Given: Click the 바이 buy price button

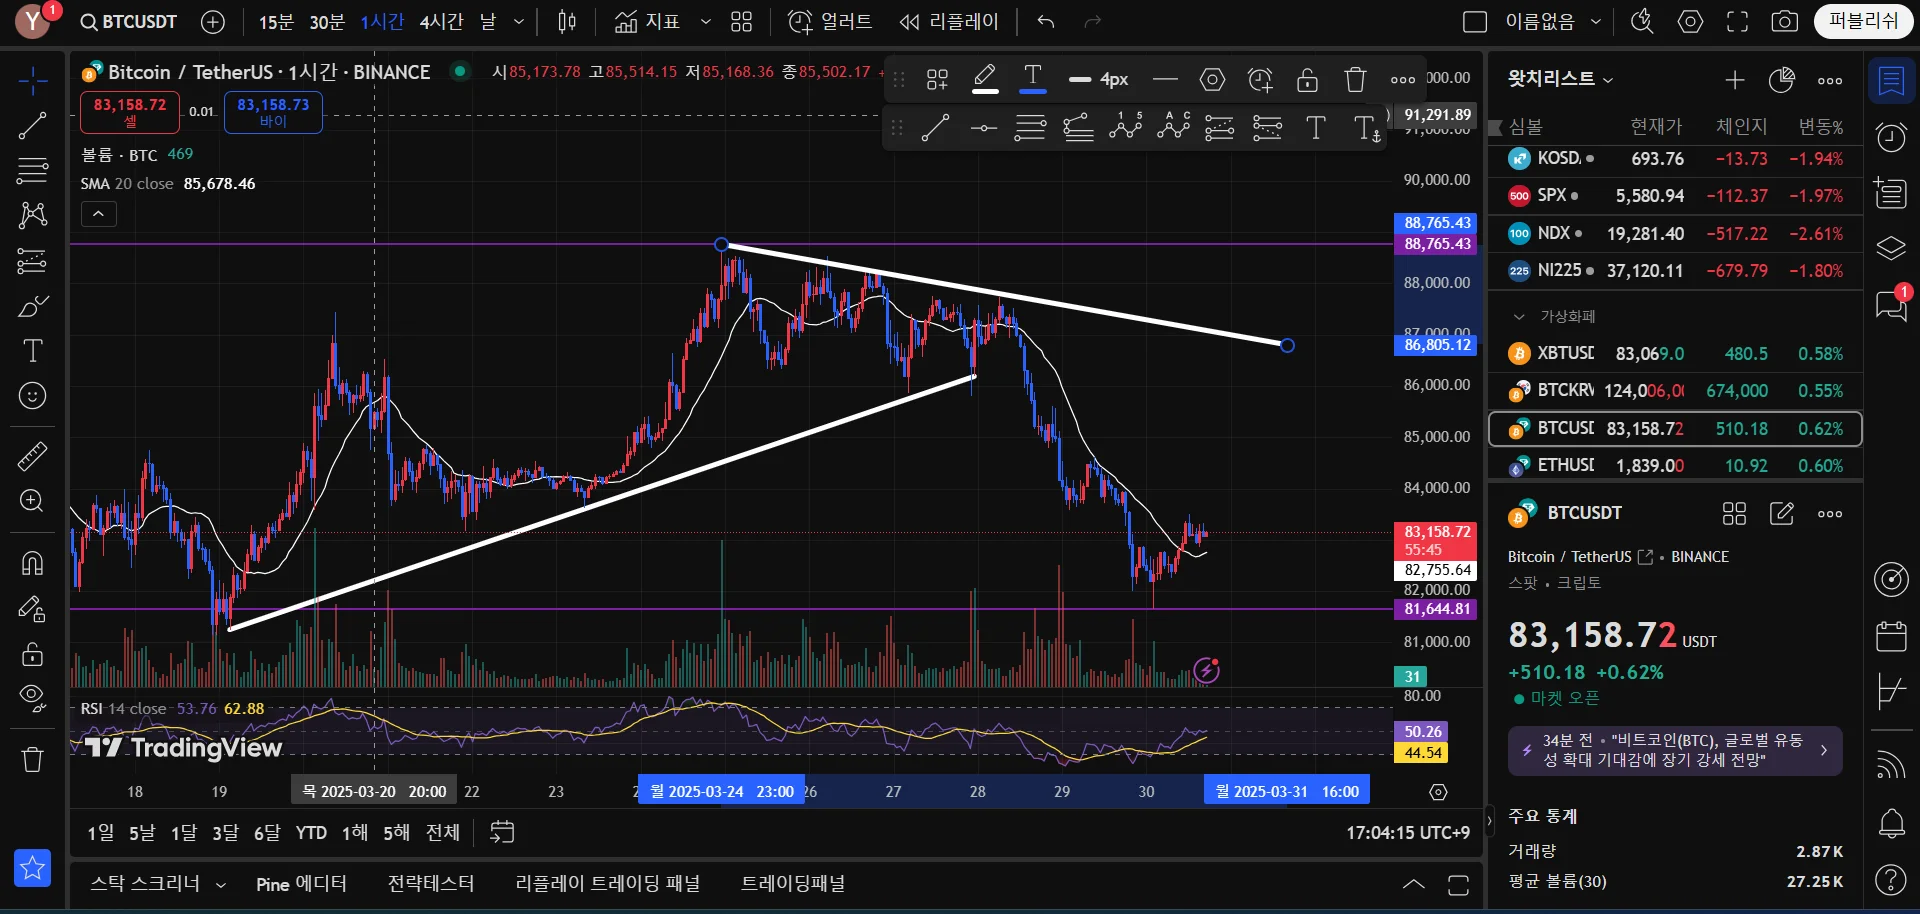Looking at the screenshot, I should tap(273, 112).
